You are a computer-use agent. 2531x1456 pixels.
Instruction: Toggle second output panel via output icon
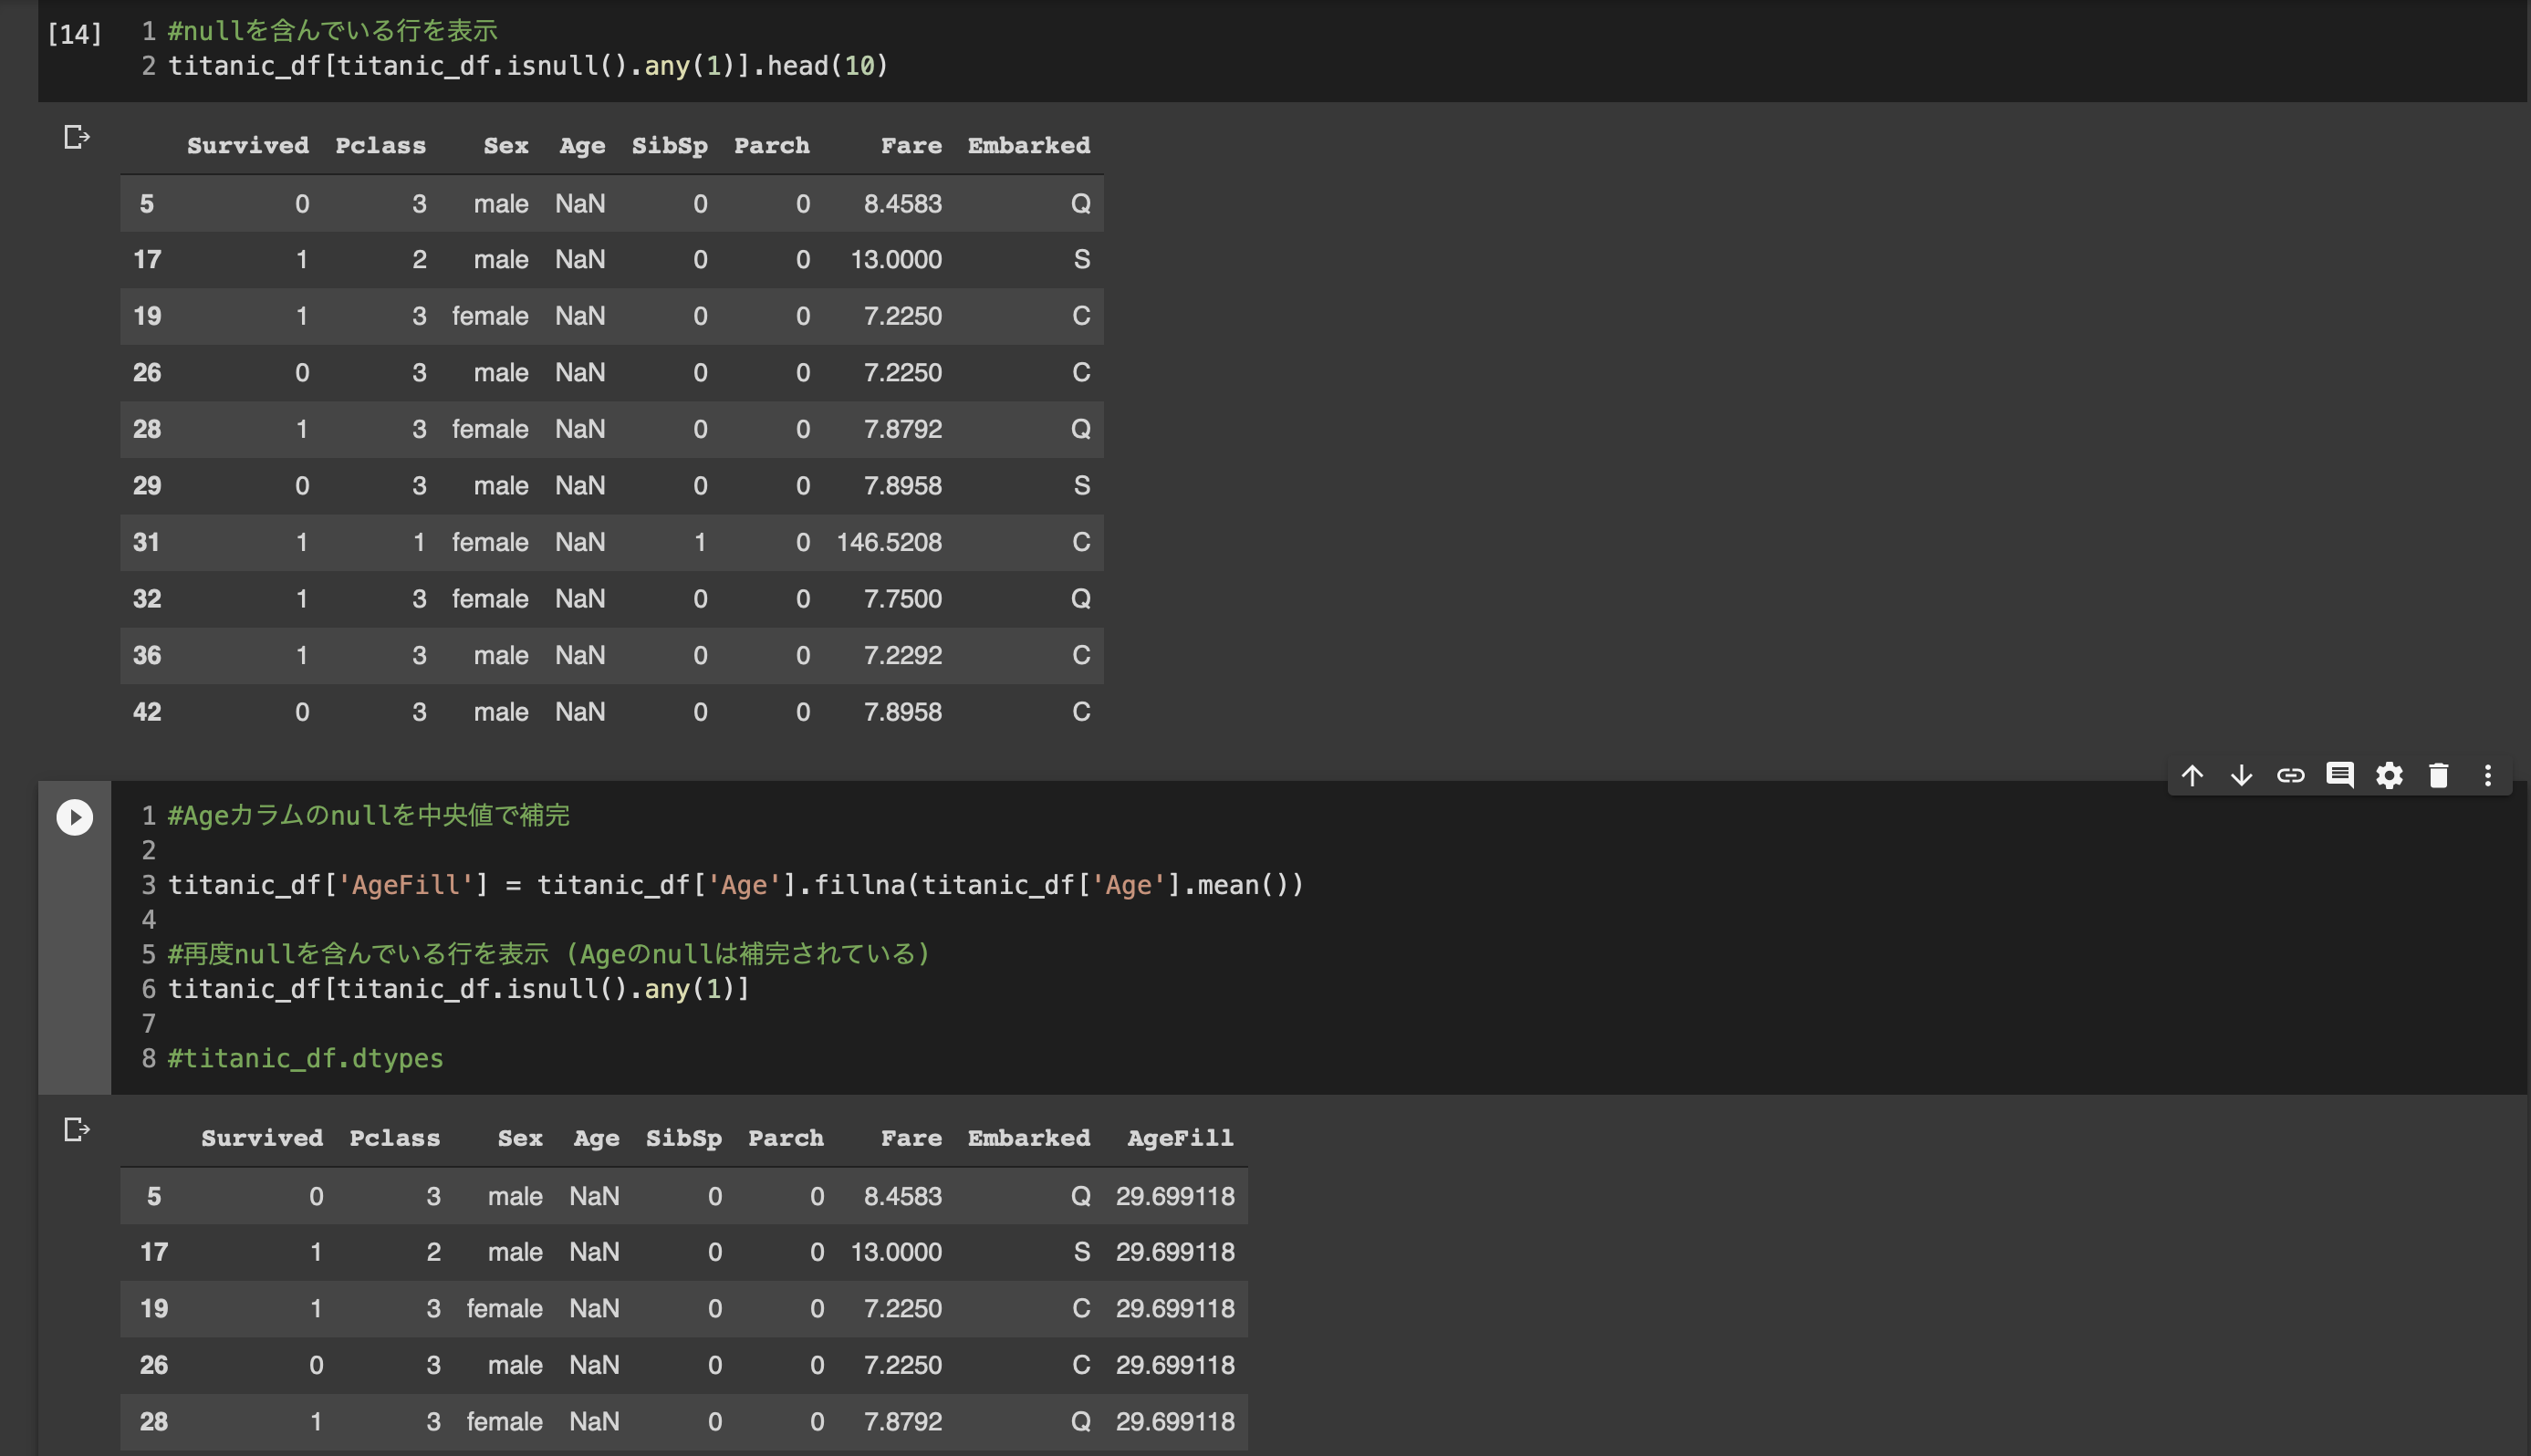click(76, 1129)
